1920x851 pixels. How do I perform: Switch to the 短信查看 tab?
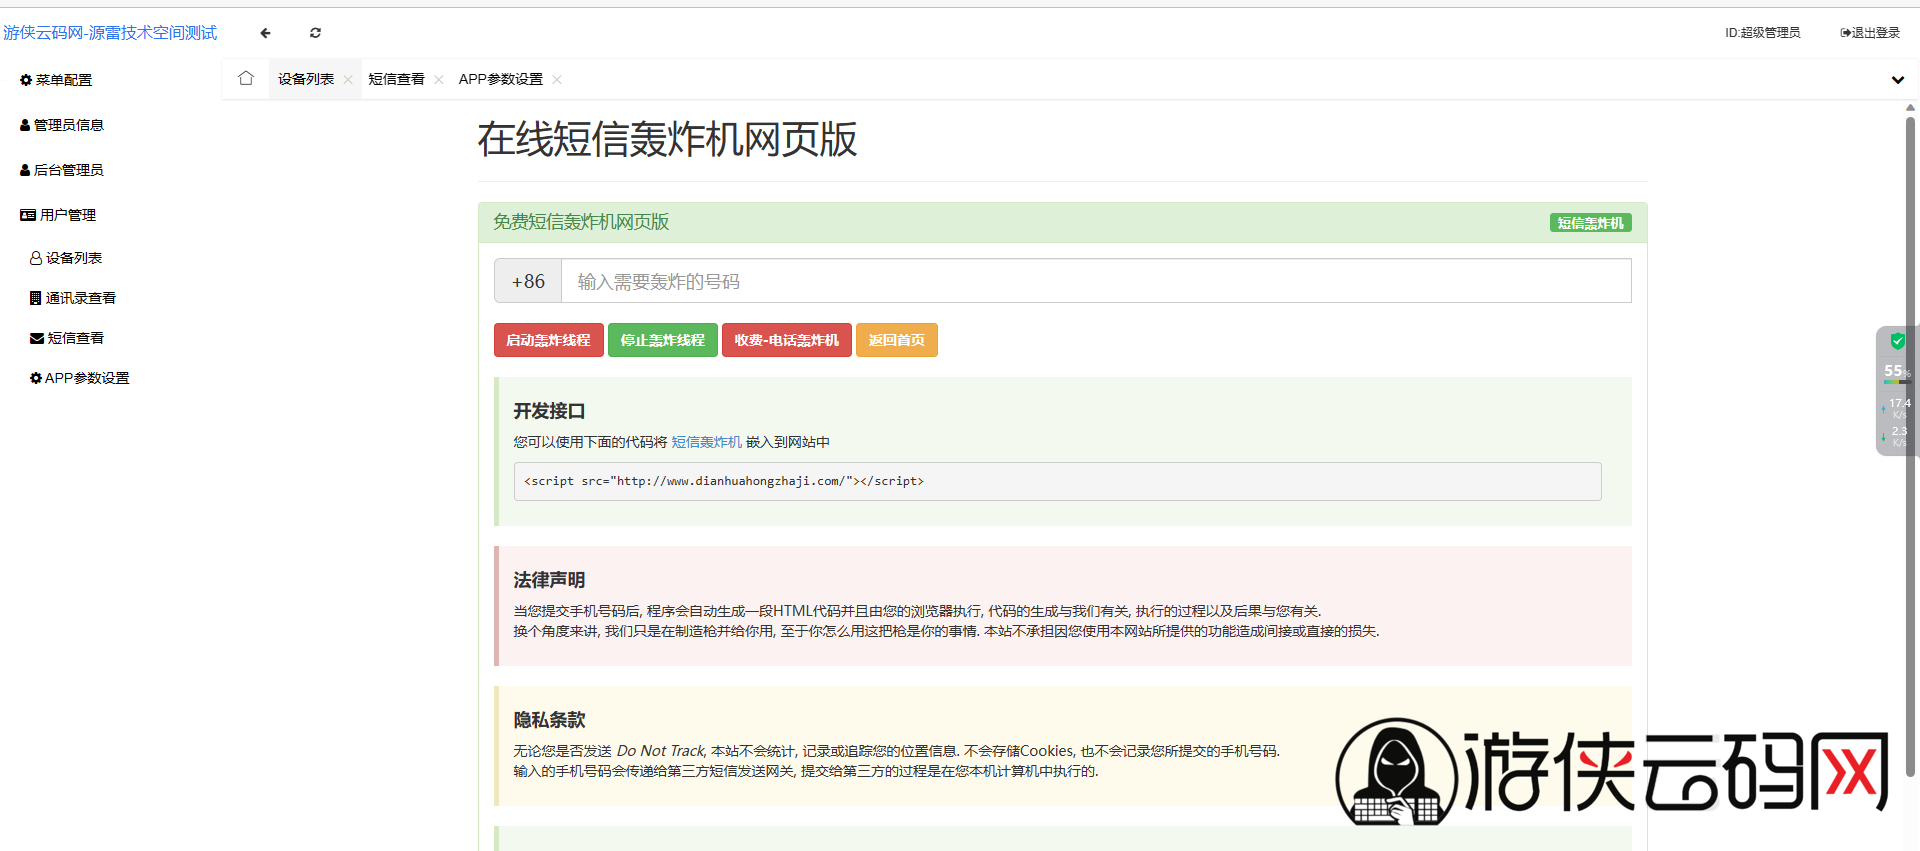coord(396,79)
